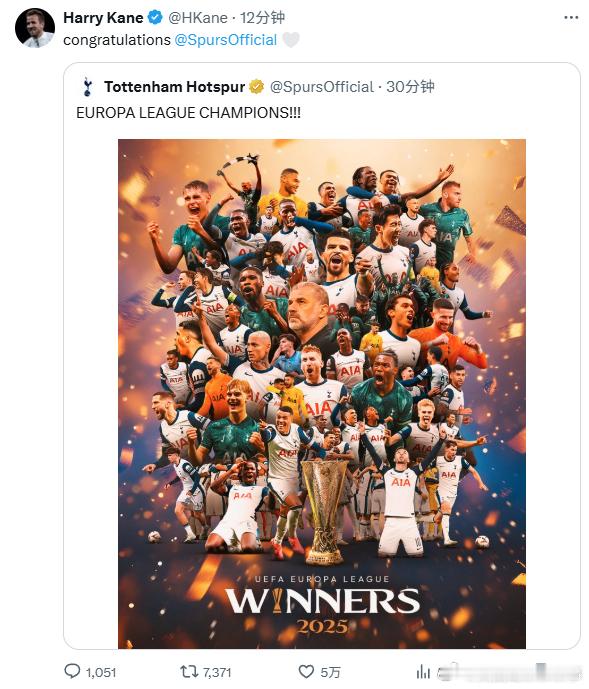The height and width of the screenshot is (689, 589).
Task: Open Harry Kane's profile avatar
Action: coord(35,28)
